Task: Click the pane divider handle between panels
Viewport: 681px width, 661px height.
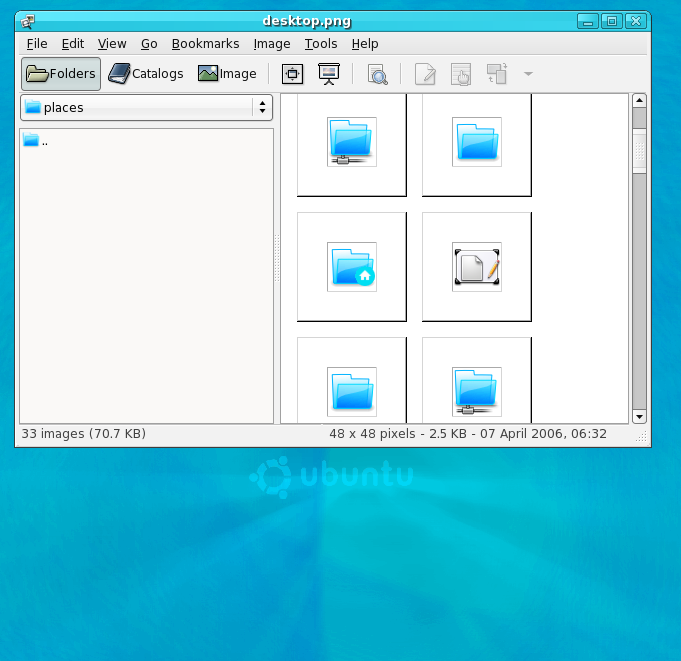Action: 277,258
